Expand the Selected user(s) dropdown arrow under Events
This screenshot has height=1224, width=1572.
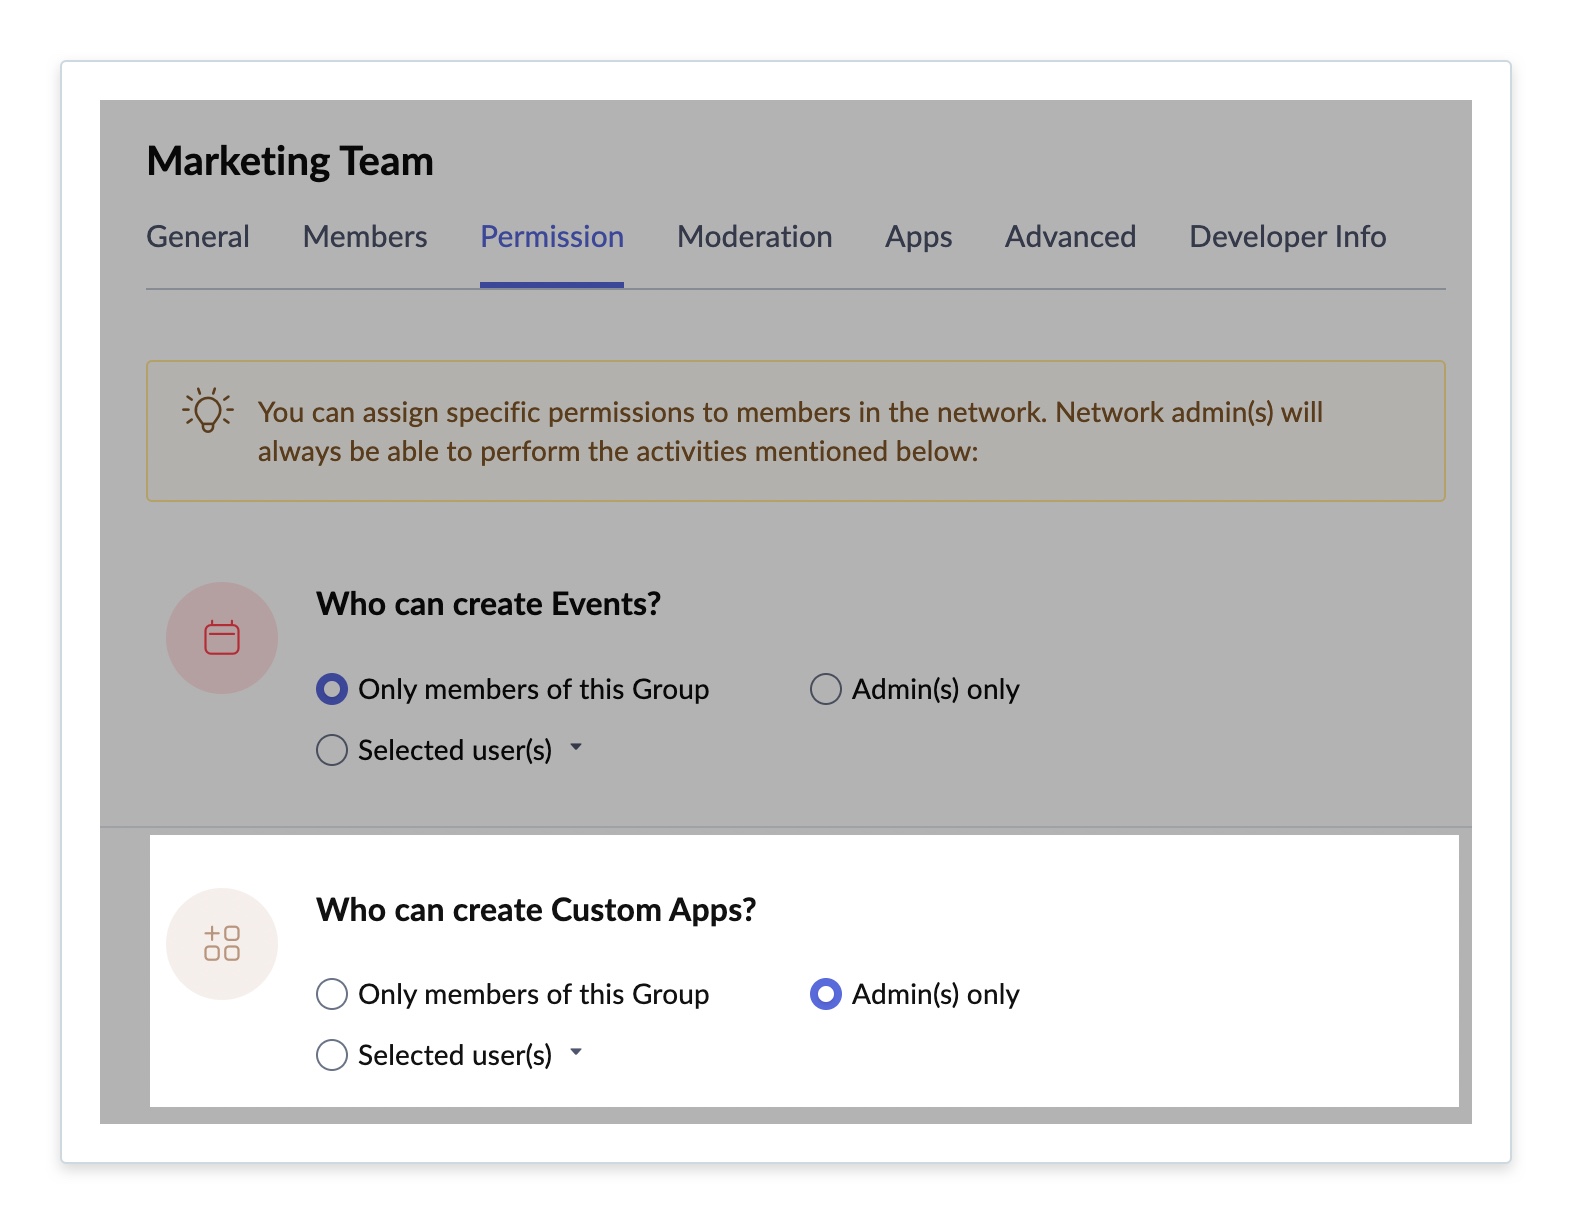pos(576,747)
